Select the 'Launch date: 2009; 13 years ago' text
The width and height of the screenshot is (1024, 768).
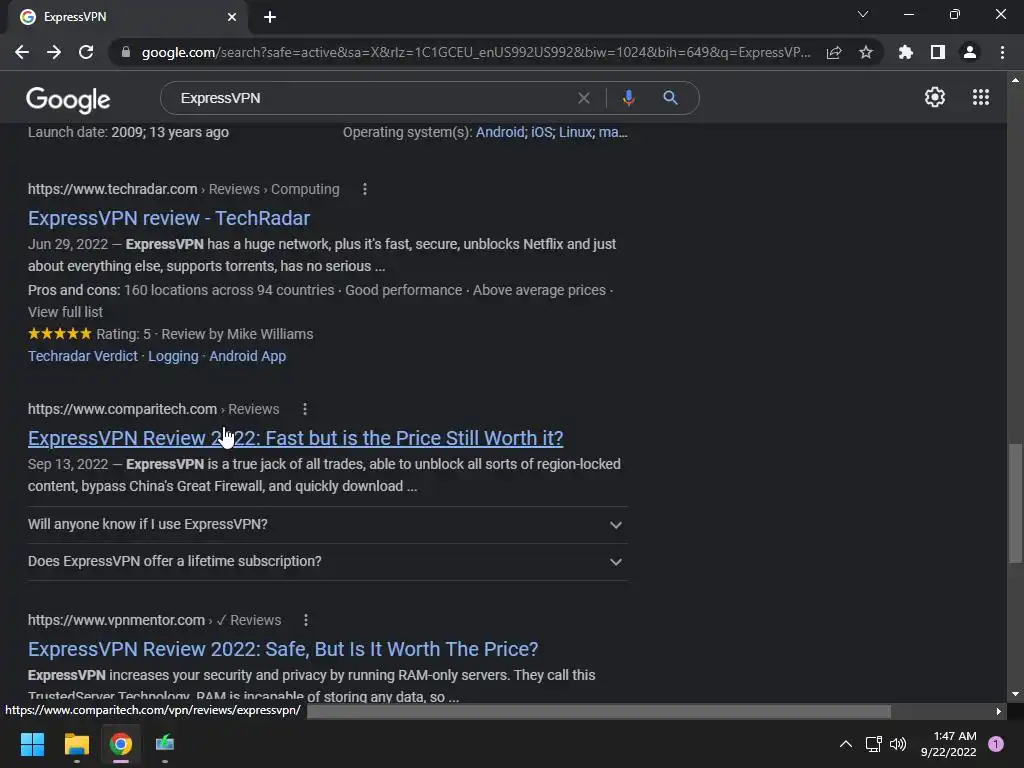click(x=128, y=132)
